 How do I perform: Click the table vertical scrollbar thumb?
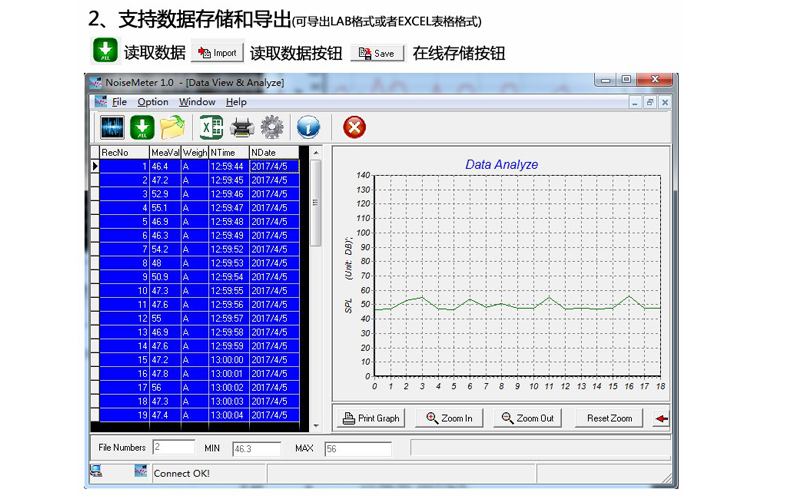(x=316, y=203)
